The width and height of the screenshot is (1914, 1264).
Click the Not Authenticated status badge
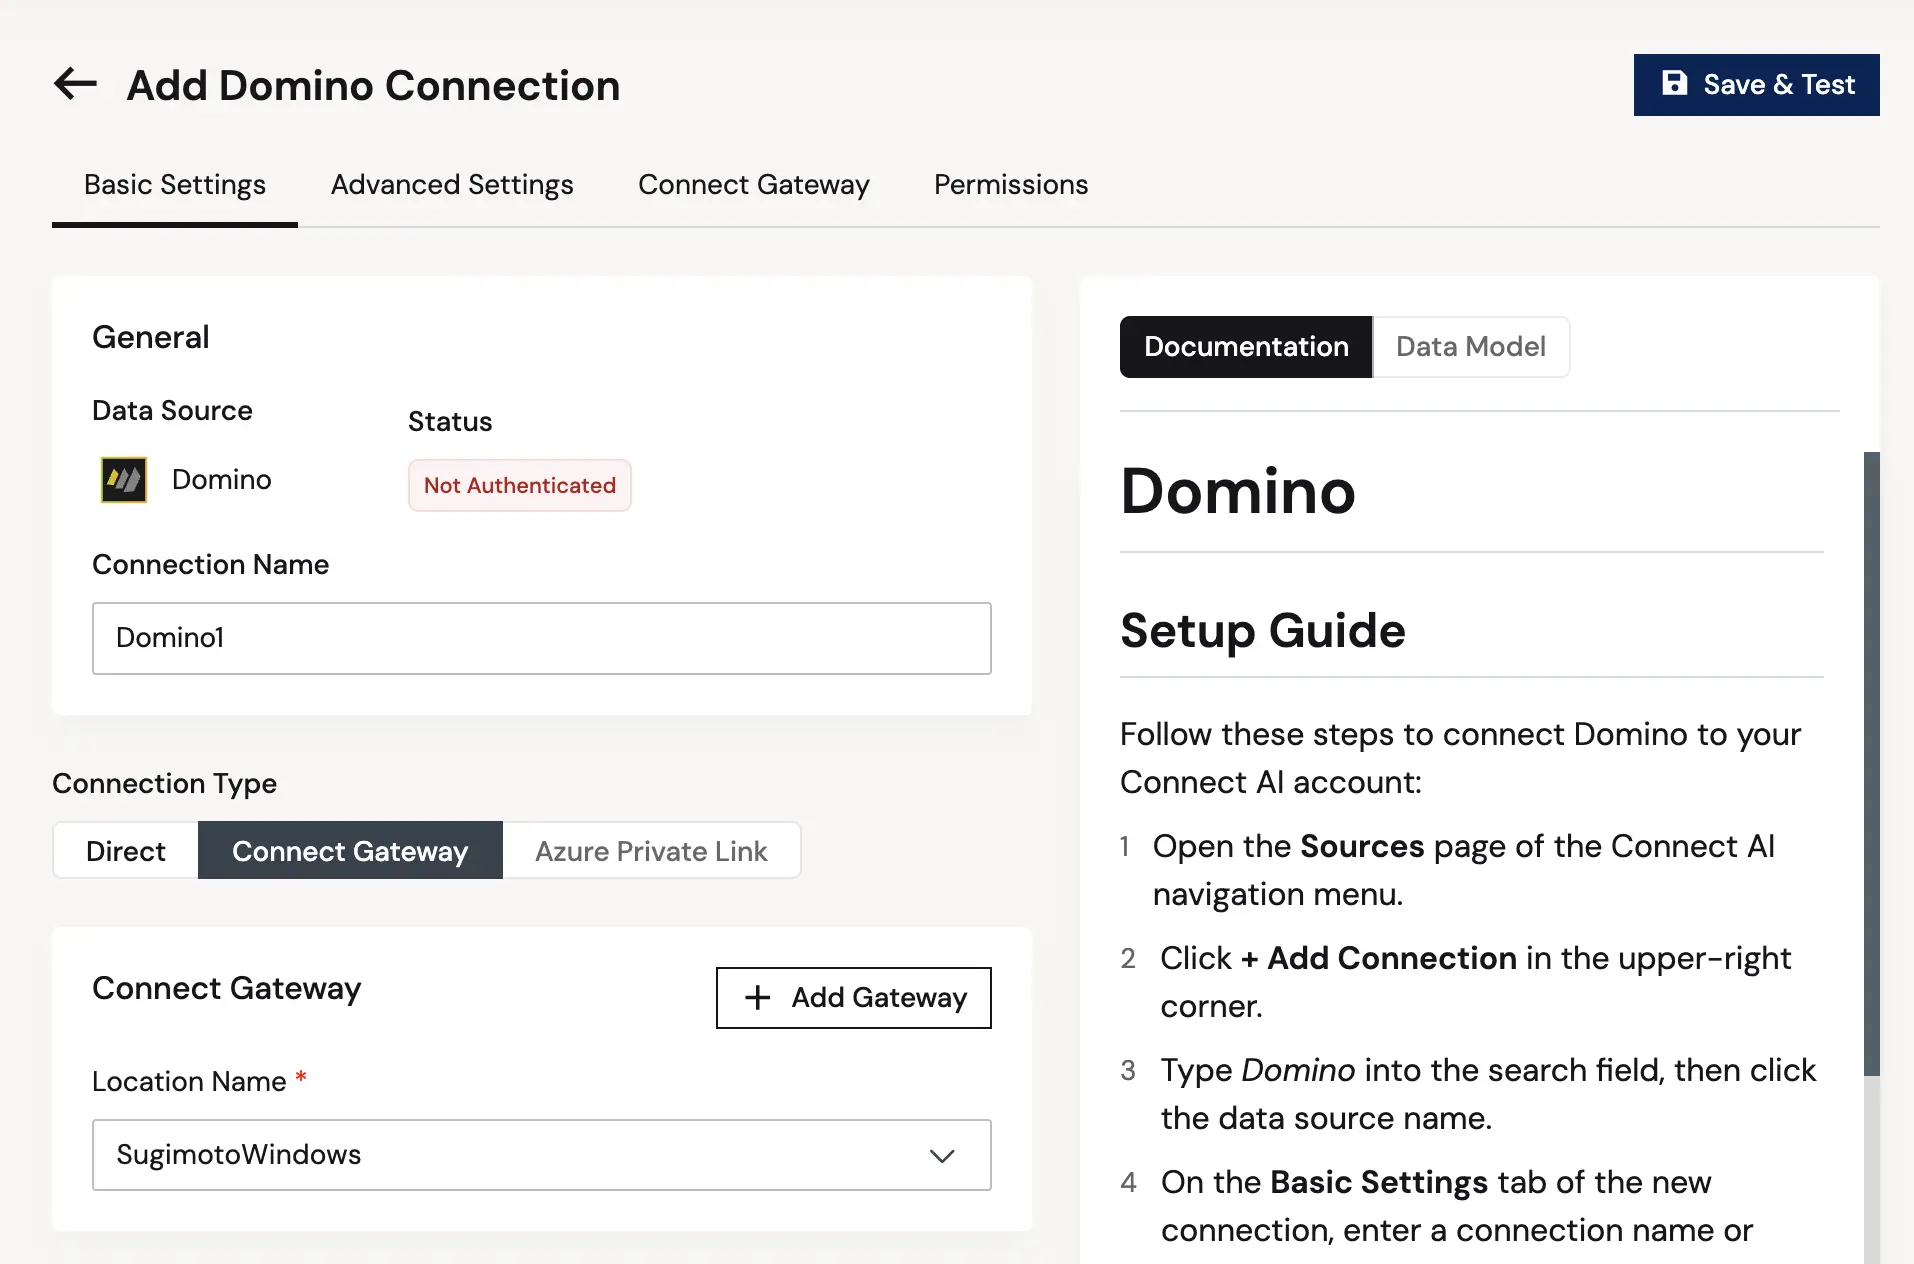point(520,486)
